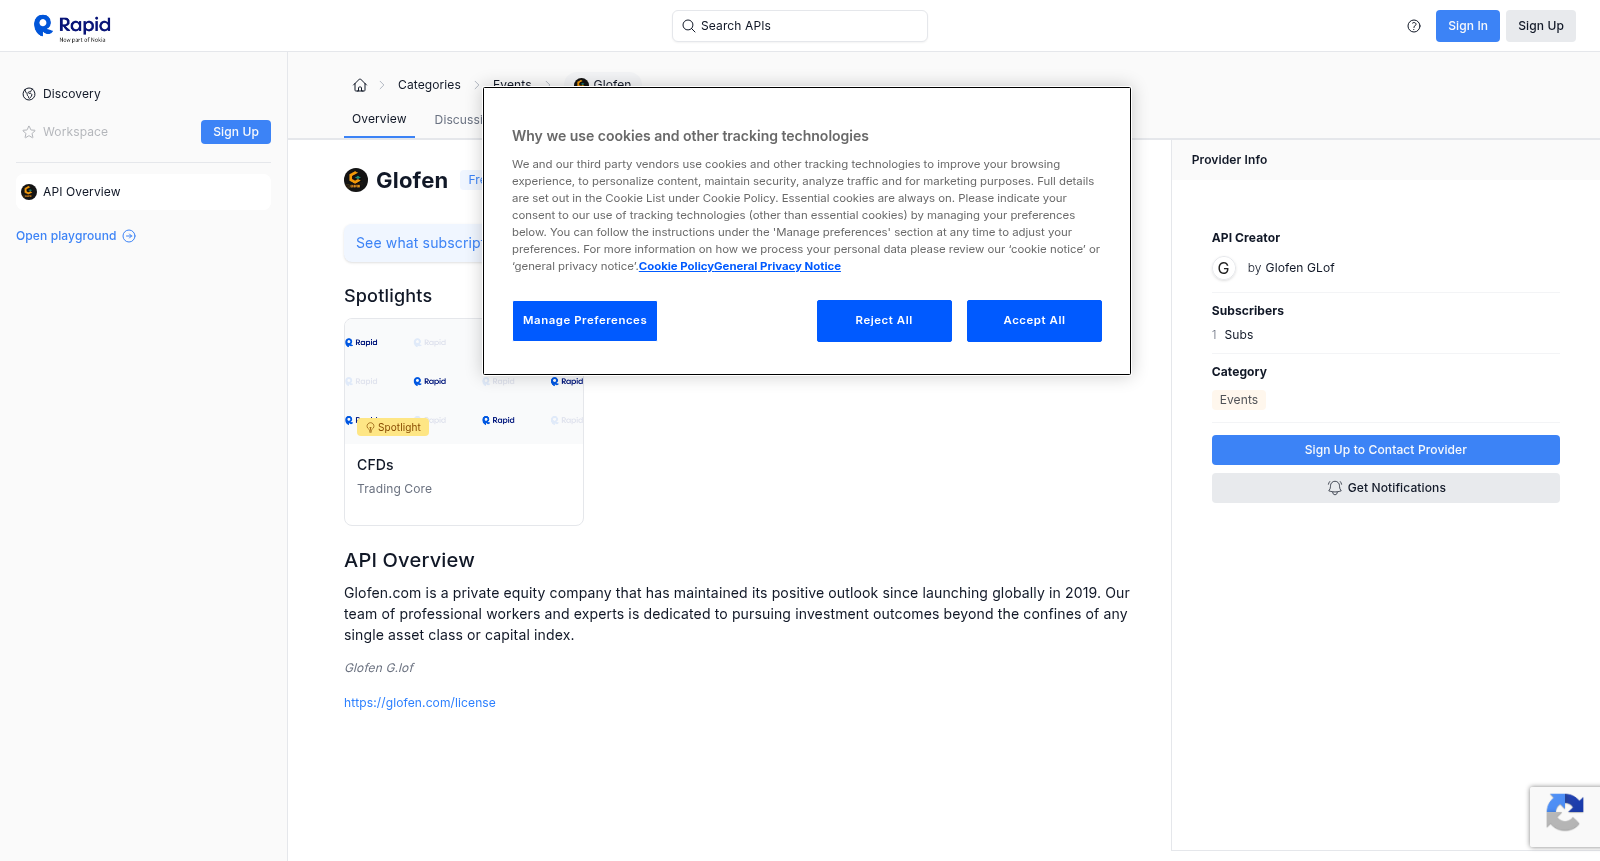
Task: Click the Events category tag
Action: click(x=1239, y=400)
